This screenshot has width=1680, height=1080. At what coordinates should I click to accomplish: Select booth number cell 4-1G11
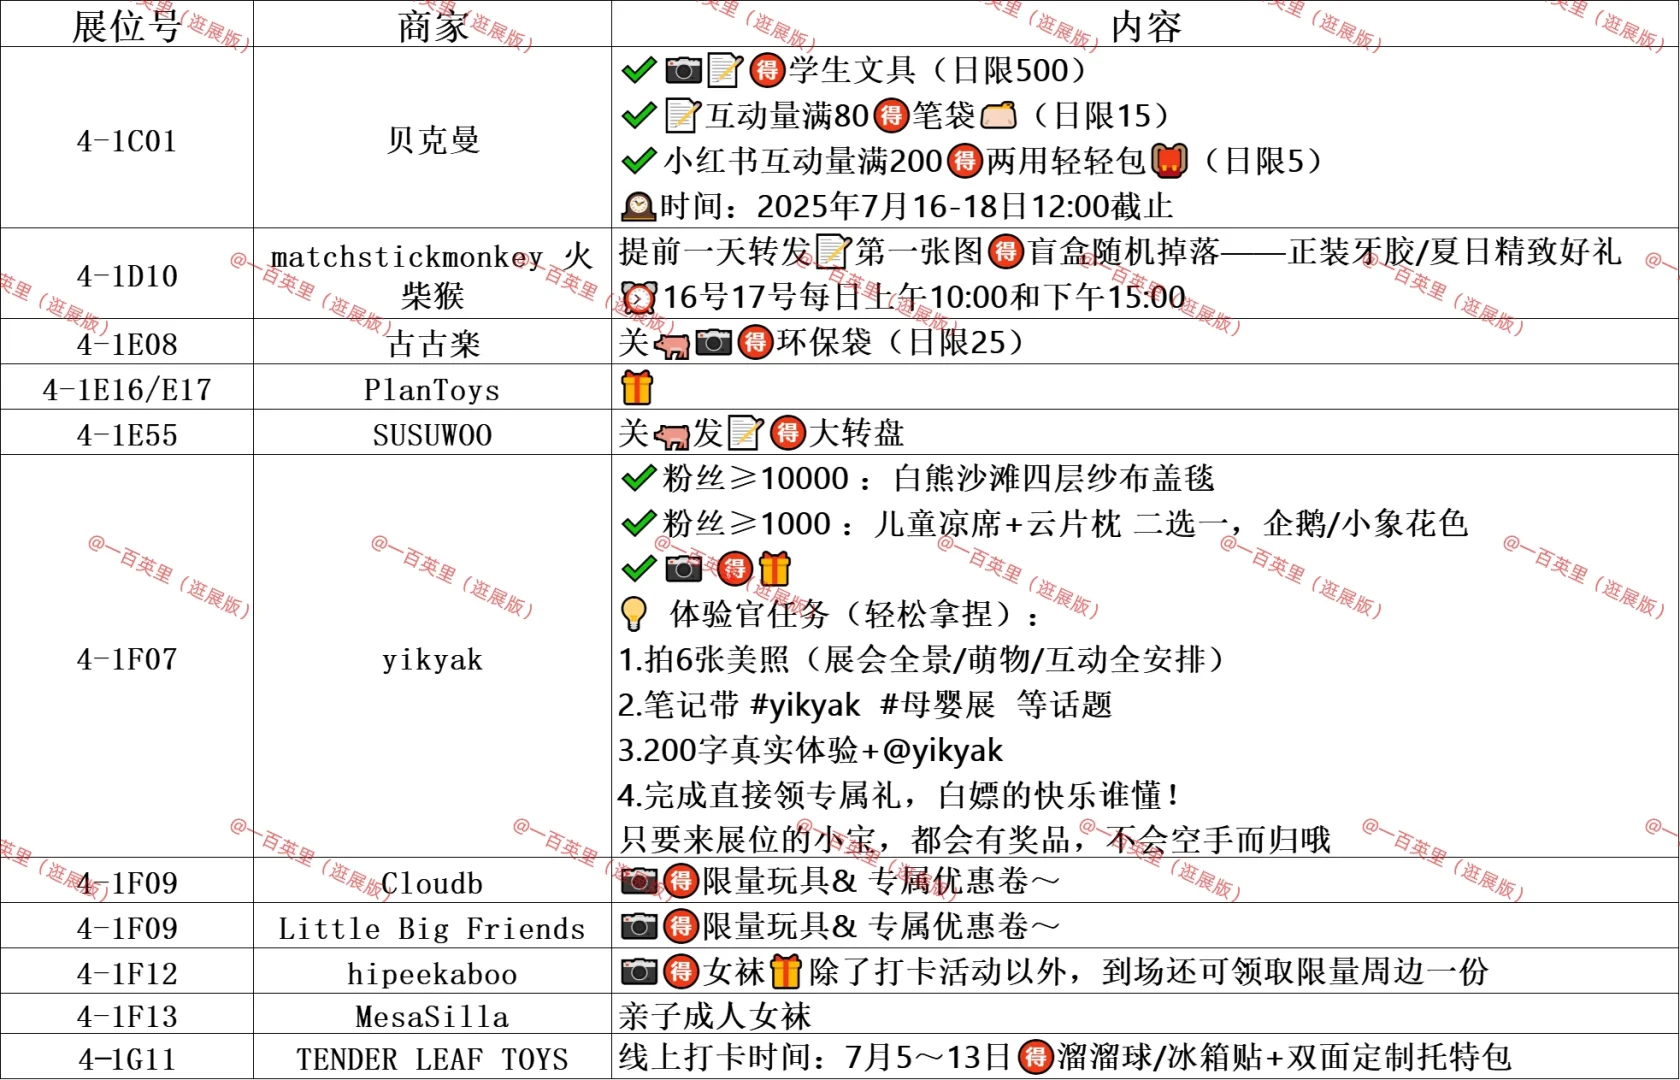coord(127,1057)
